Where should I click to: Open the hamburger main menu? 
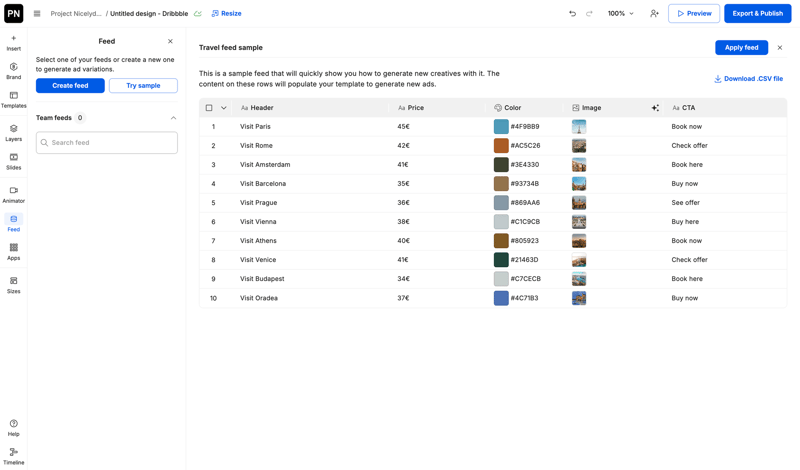point(37,14)
